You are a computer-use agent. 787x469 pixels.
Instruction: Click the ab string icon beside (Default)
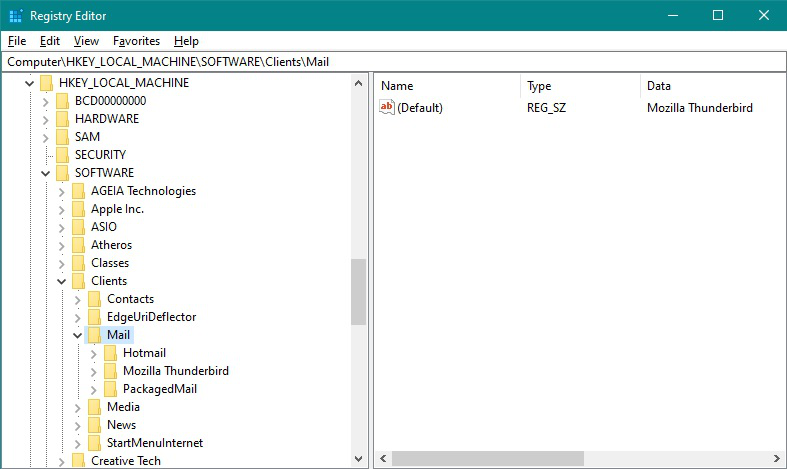(x=388, y=108)
